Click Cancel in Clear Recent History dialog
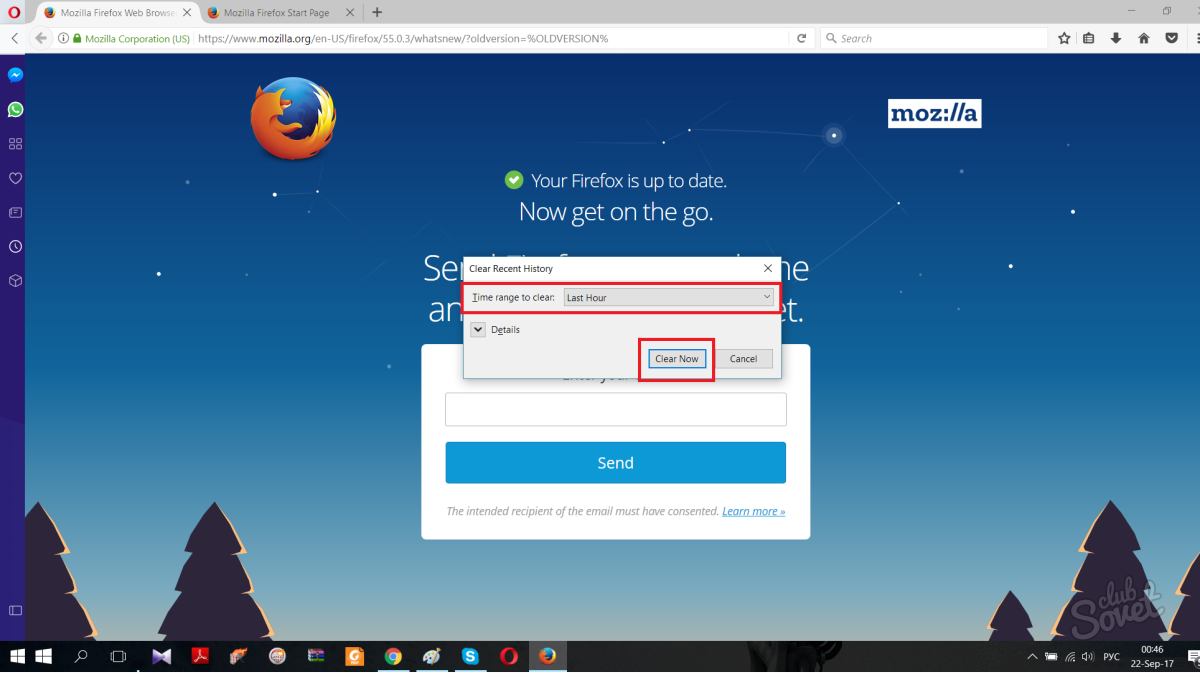Screen dimensions: 1200x677 (743, 359)
